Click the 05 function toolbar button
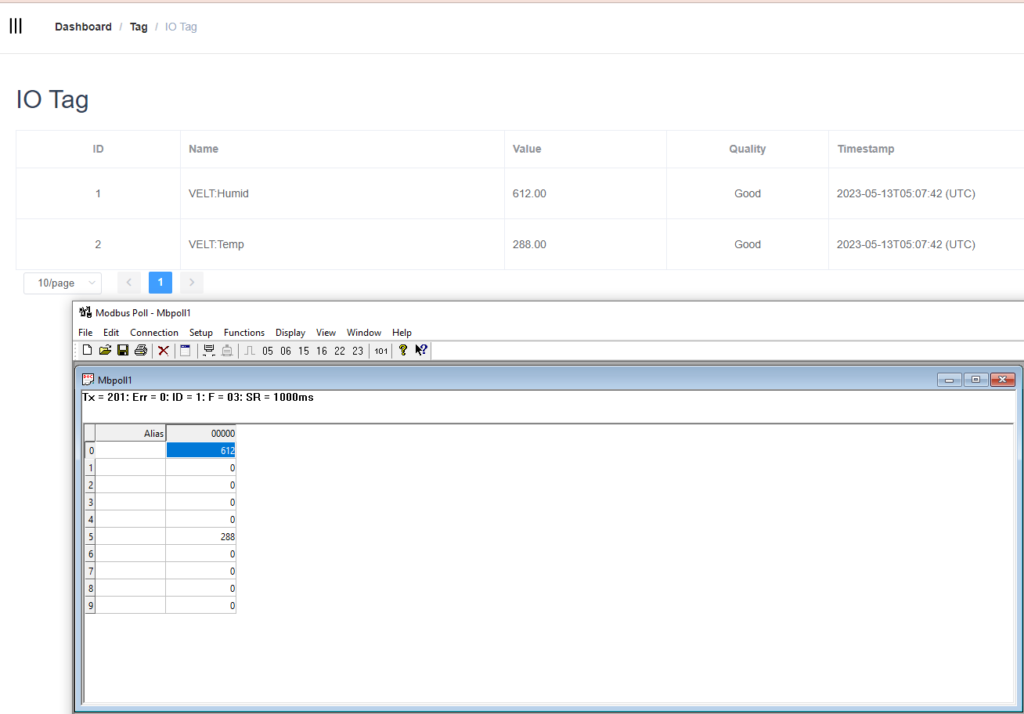This screenshot has width=1024, height=714. [268, 351]
